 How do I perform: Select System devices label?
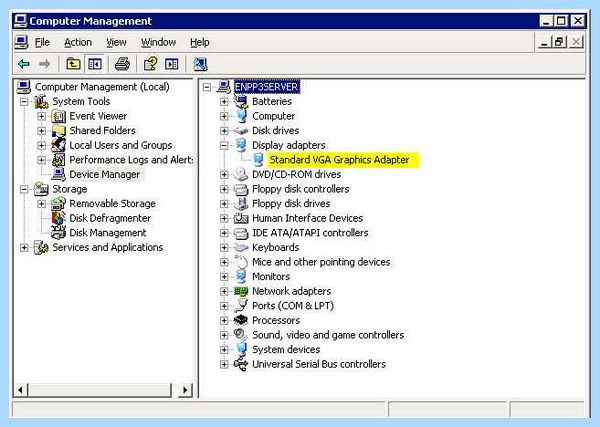pyautogui.click(x=286, y=349)
